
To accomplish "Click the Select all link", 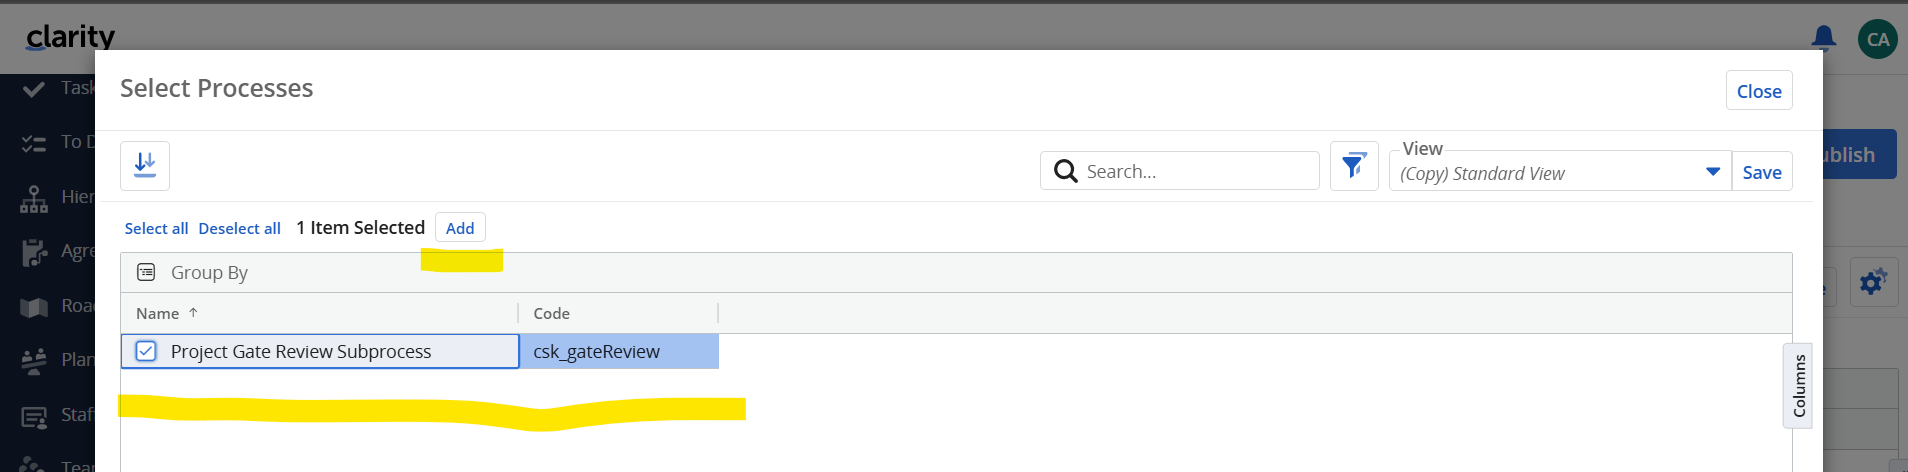I will [x=156, y=228].
